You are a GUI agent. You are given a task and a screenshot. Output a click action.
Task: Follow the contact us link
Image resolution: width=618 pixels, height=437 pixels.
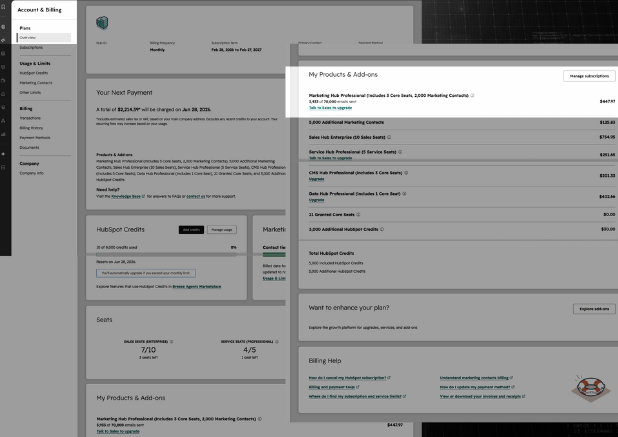(x=195, y=196)
